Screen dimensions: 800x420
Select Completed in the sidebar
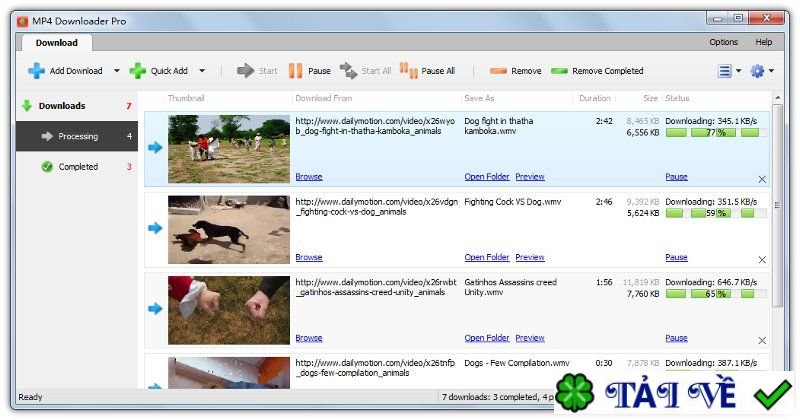tap(77, 167)
